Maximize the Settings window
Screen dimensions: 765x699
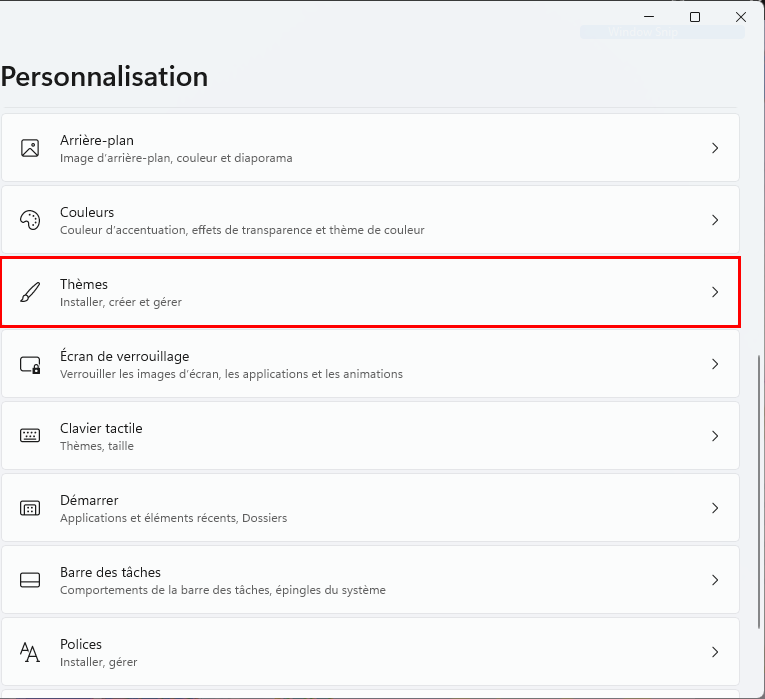(x=695, y=17)
